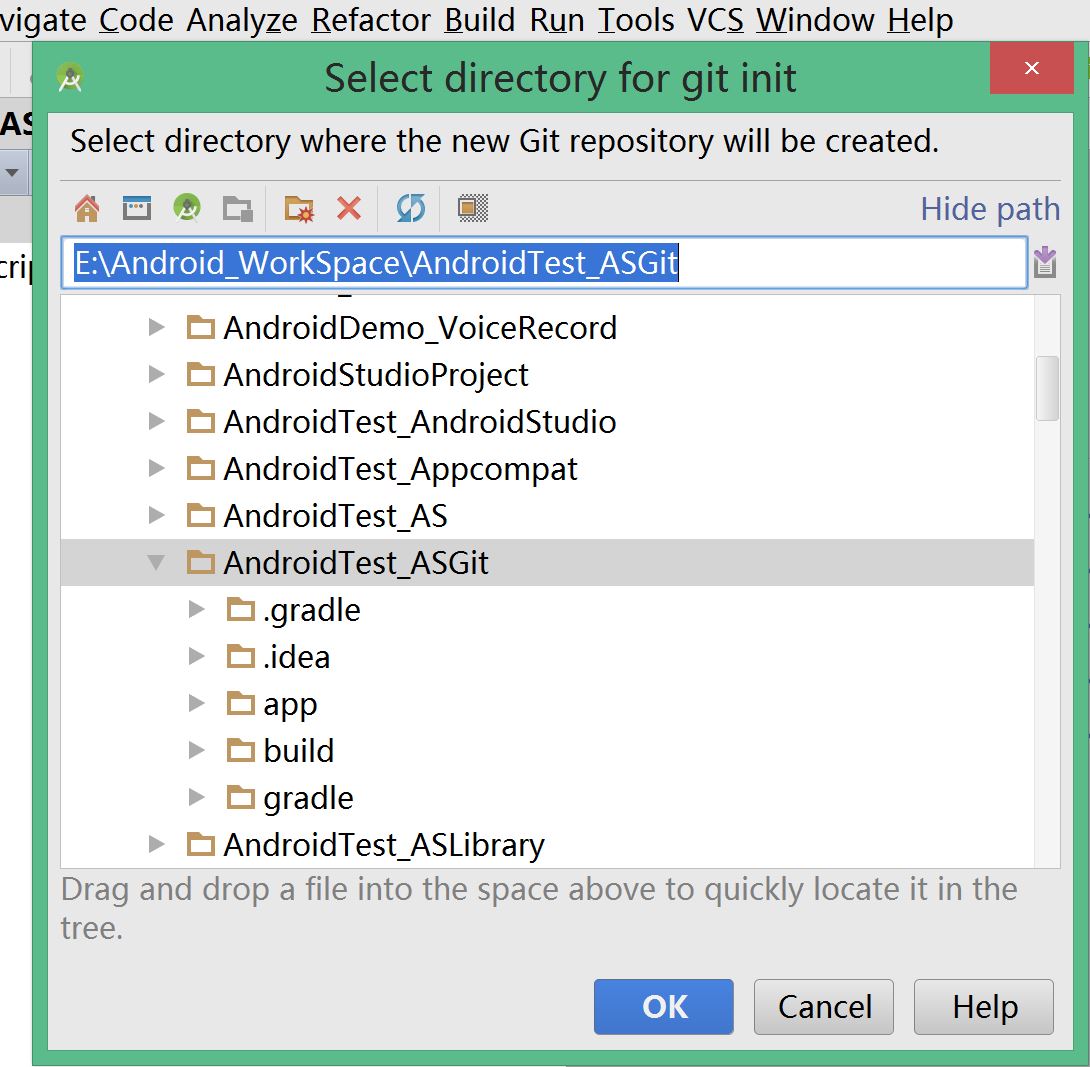Confirm with the OK button
This screenshot has height=1067, width=1090.
pyautogui.click(x=664, y=1006)
